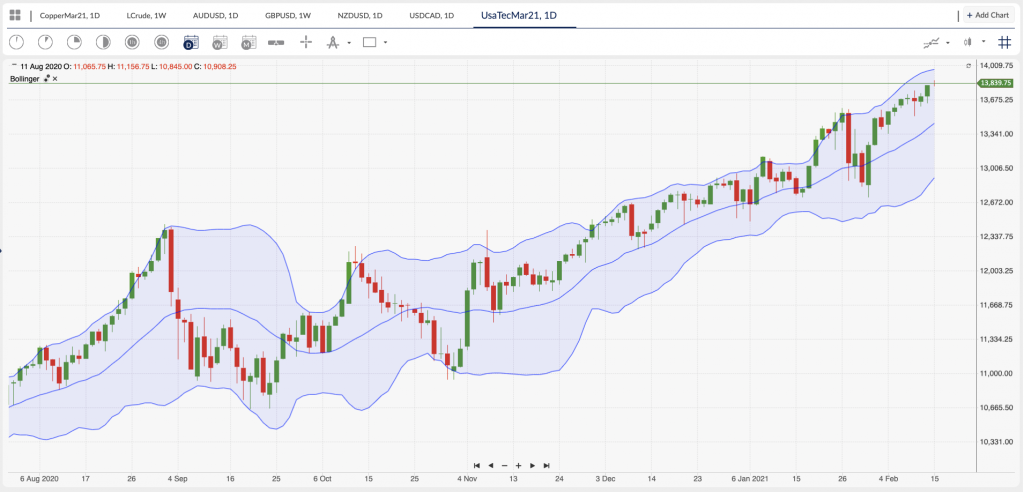Click the ruler measurement tool icon
Image resolution: width=1024 pixels, height=492 pixels.
pos(277,42)
